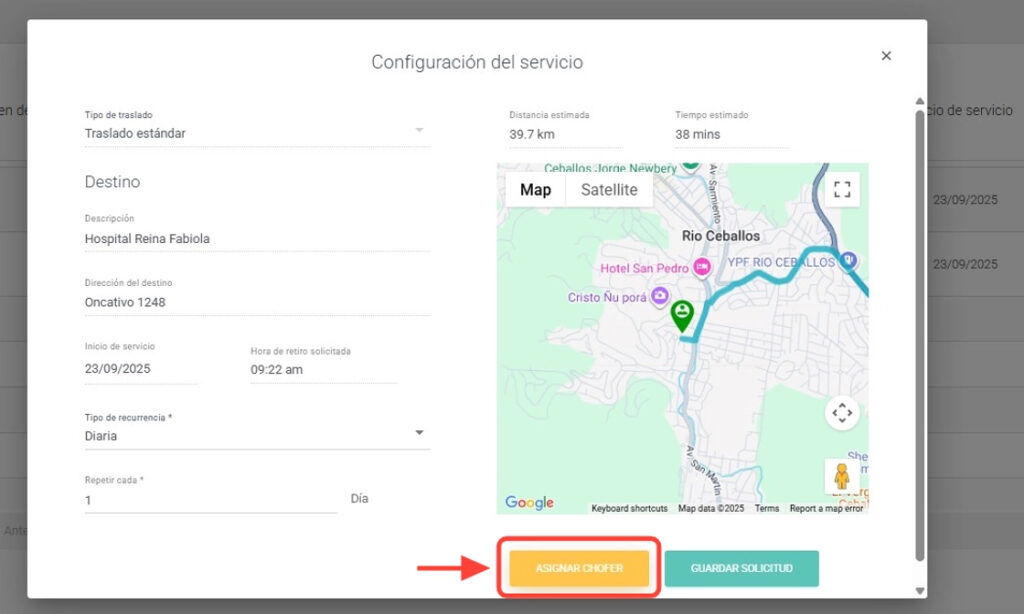The width and height of the screenshot is (1024, 614).
Task: Close the Configuración del servicio dialog
Action: [x=886, y=56]
